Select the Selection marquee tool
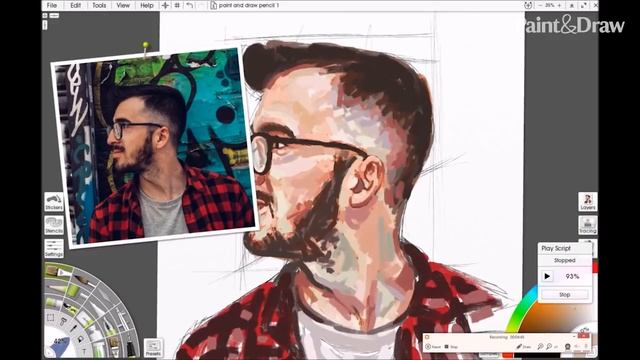The width and height of the screenshot is (640, 360). [x=51, y=318]
